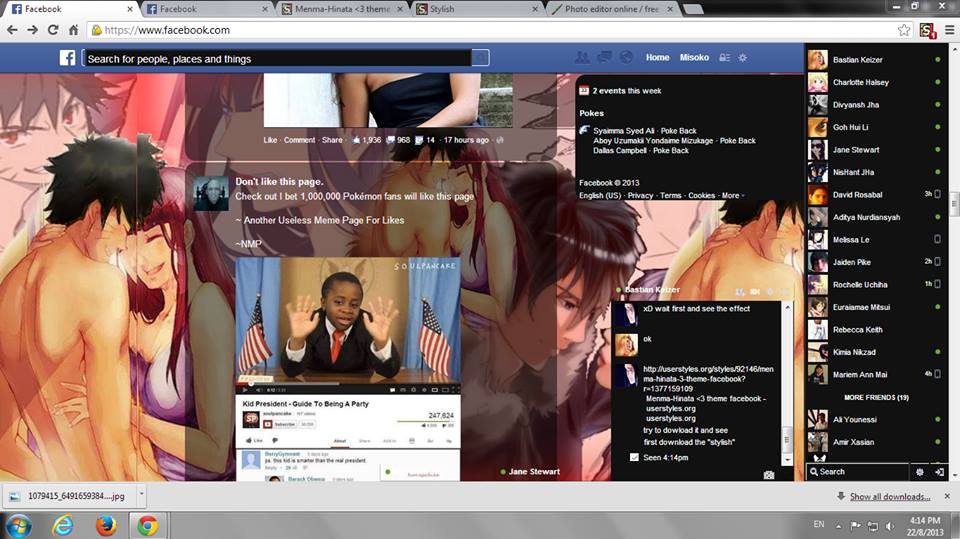Switch to Stylish tab
The image size is (960, 539).
(476, 9)
